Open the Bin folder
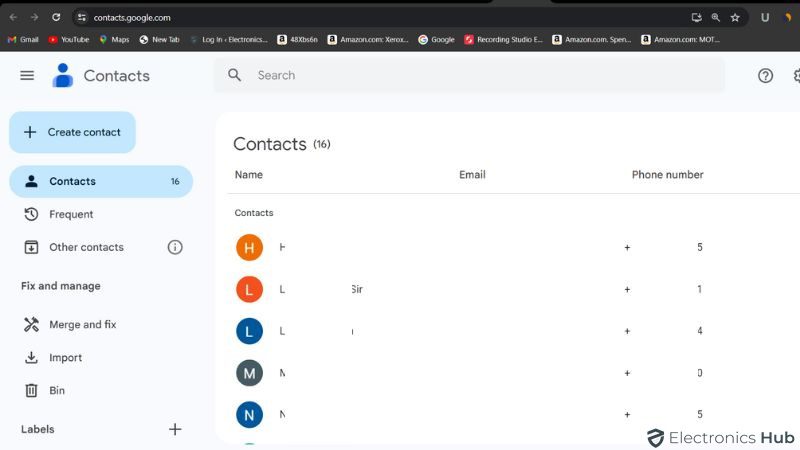800x450 pixels. click(57, 390)
